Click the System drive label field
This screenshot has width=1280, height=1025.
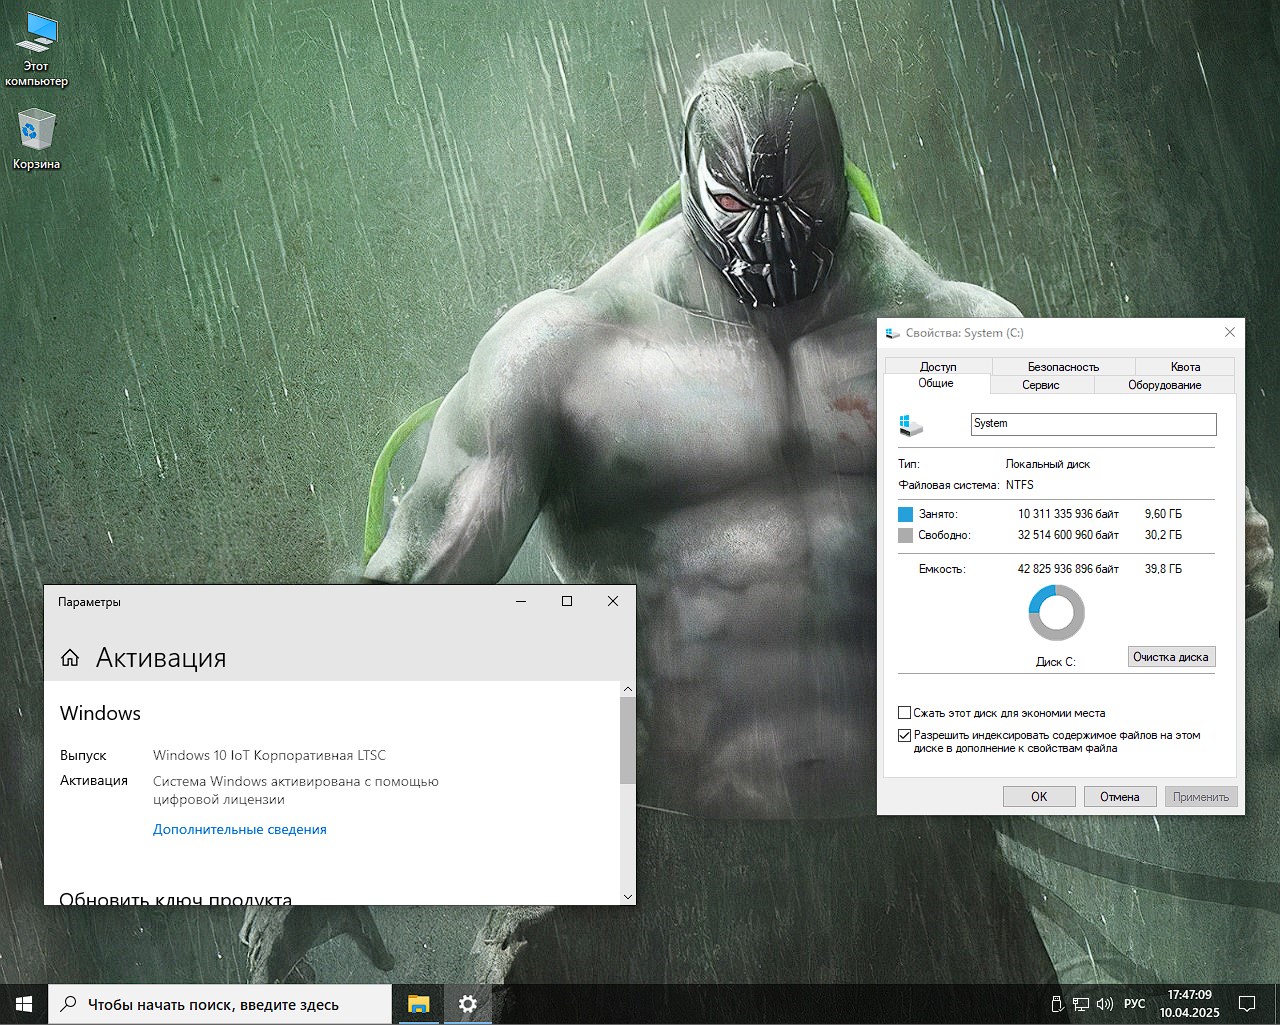[x=1093, y=424]
